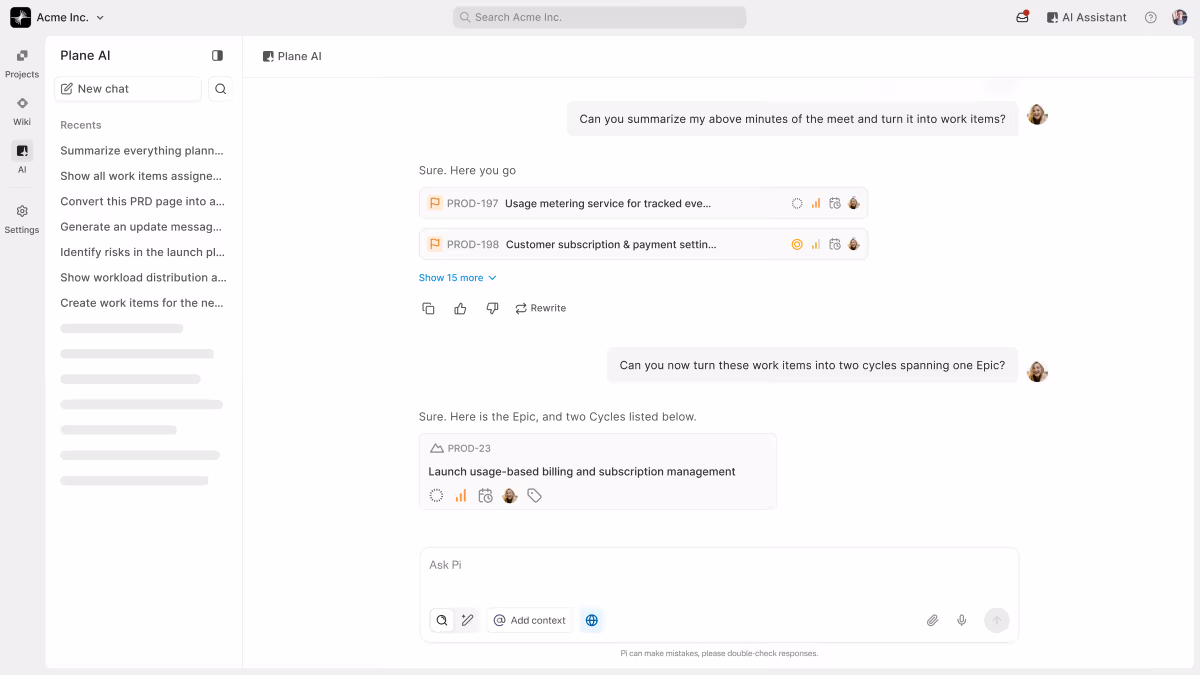The width and height of the screenshot is (1200, 675).
Task: Click the priority bars icon on PROD-197
Action: [x=816, y=203]
